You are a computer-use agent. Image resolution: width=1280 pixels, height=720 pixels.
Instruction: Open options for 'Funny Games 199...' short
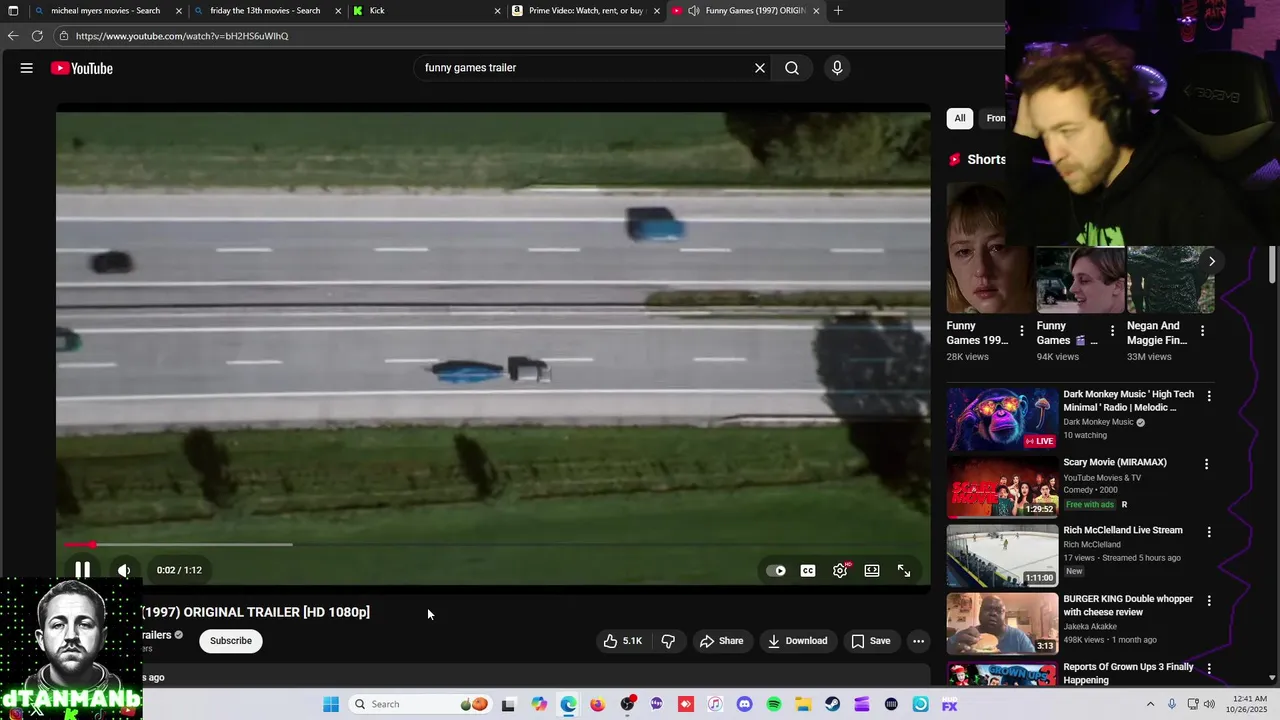pos(1021,331)
